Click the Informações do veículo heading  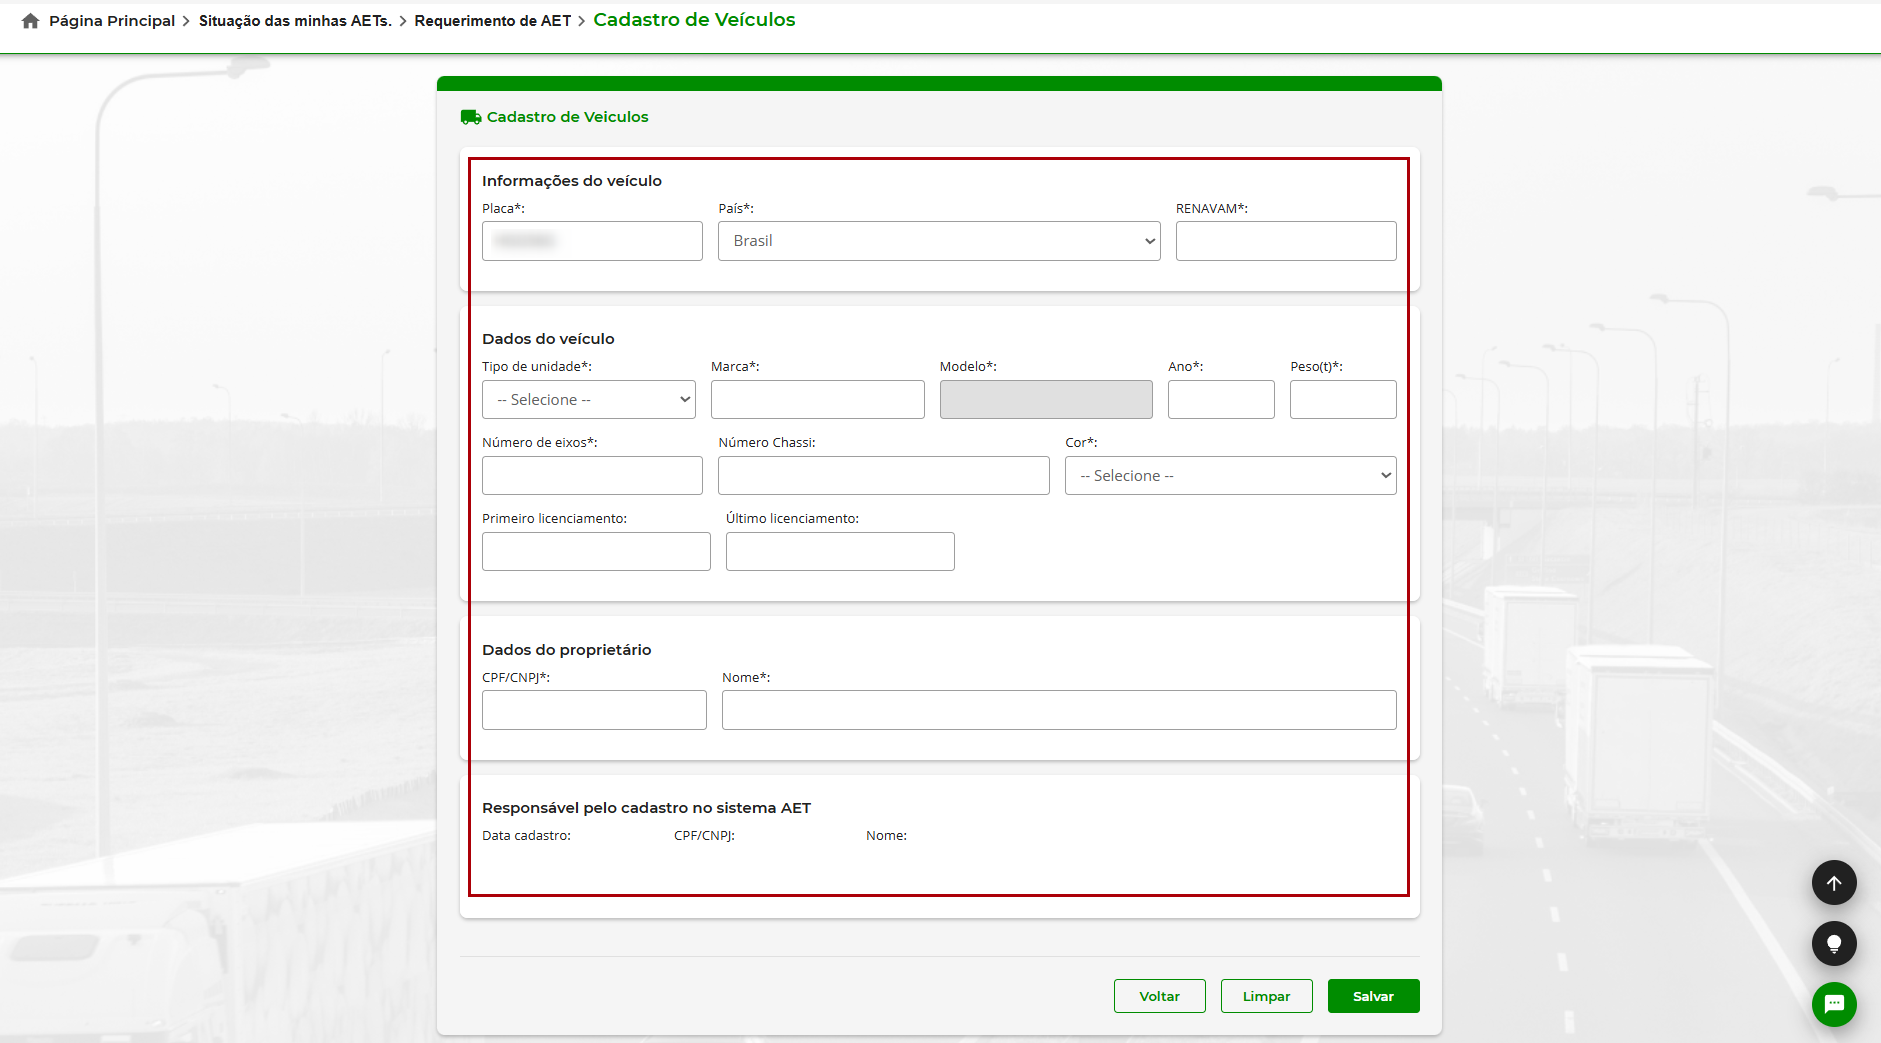coord(572,181)
